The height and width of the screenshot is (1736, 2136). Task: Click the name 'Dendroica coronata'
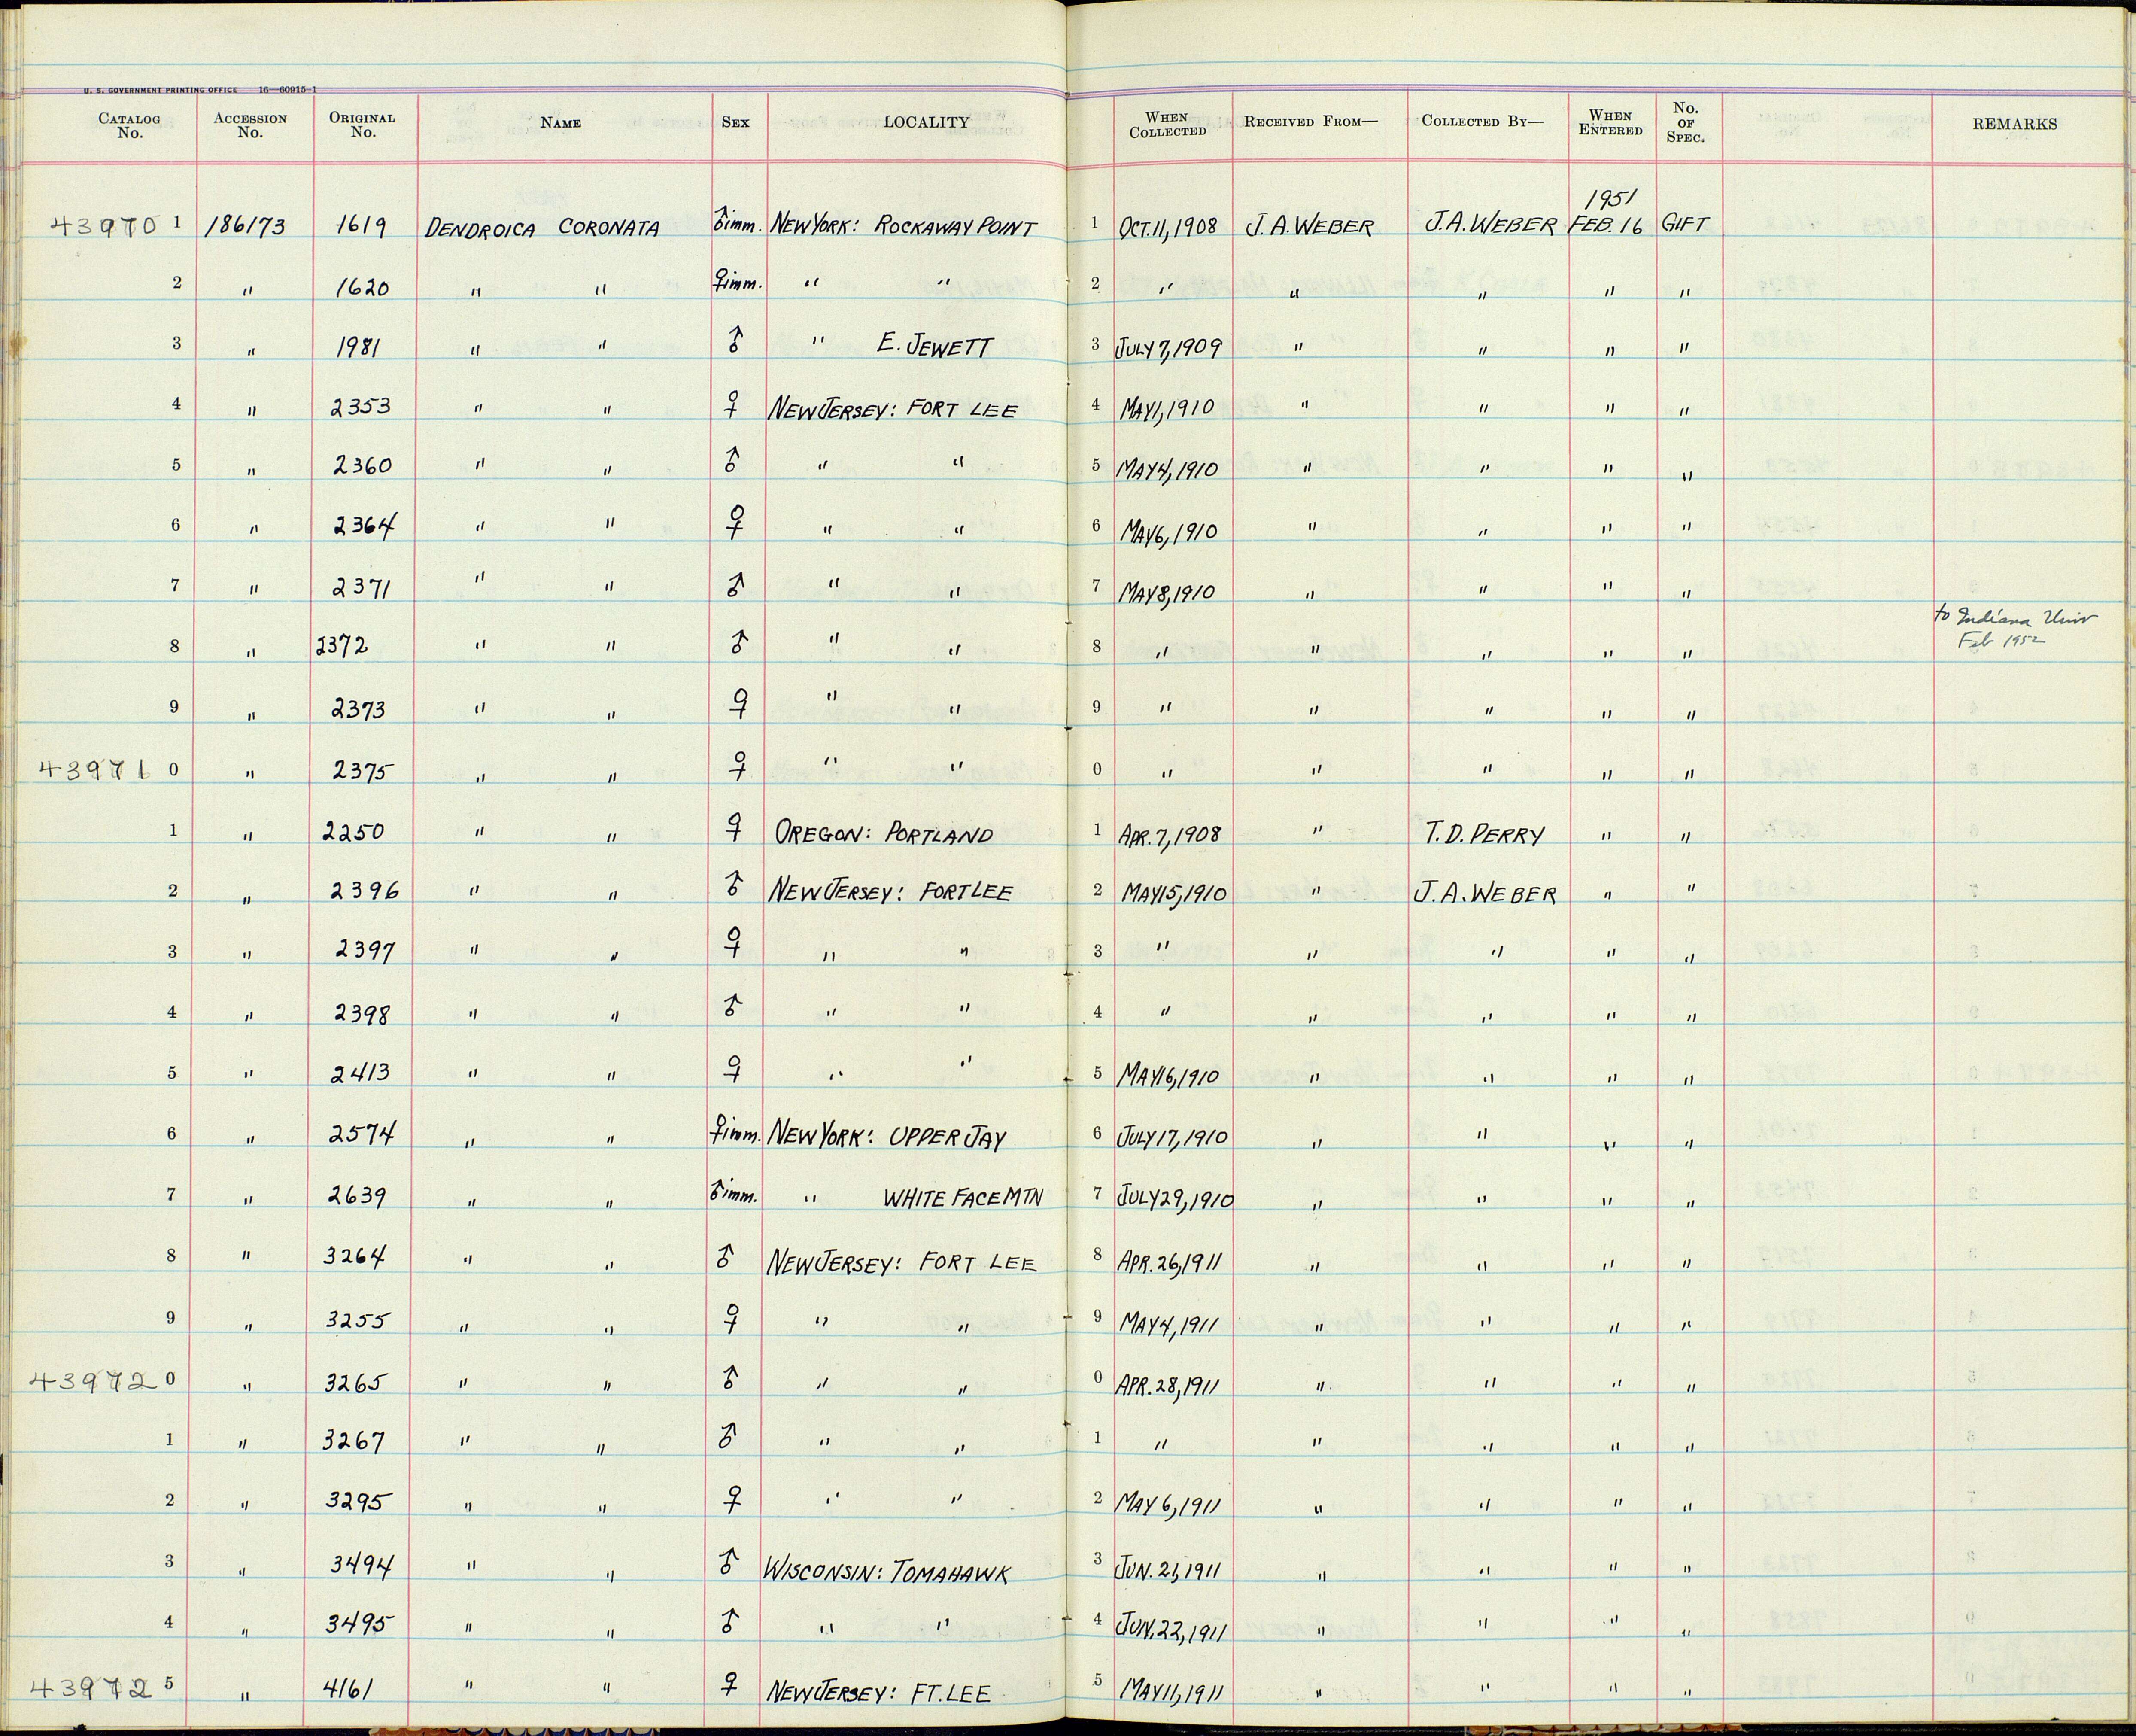(x=541, y=229)
